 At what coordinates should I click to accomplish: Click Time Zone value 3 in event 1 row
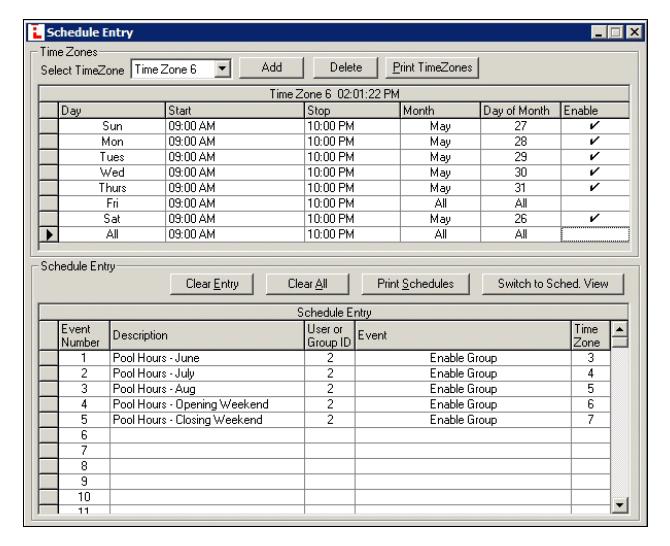(591, 358)
